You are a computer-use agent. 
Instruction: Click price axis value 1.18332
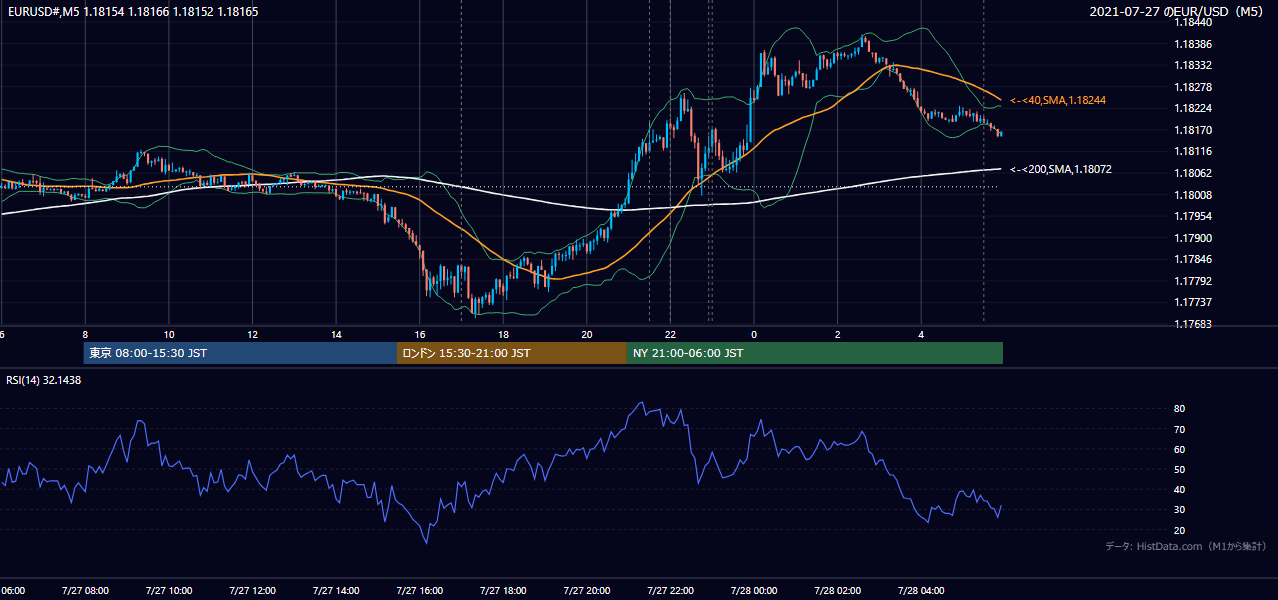pyautogui.click(x=1193, y=65)
